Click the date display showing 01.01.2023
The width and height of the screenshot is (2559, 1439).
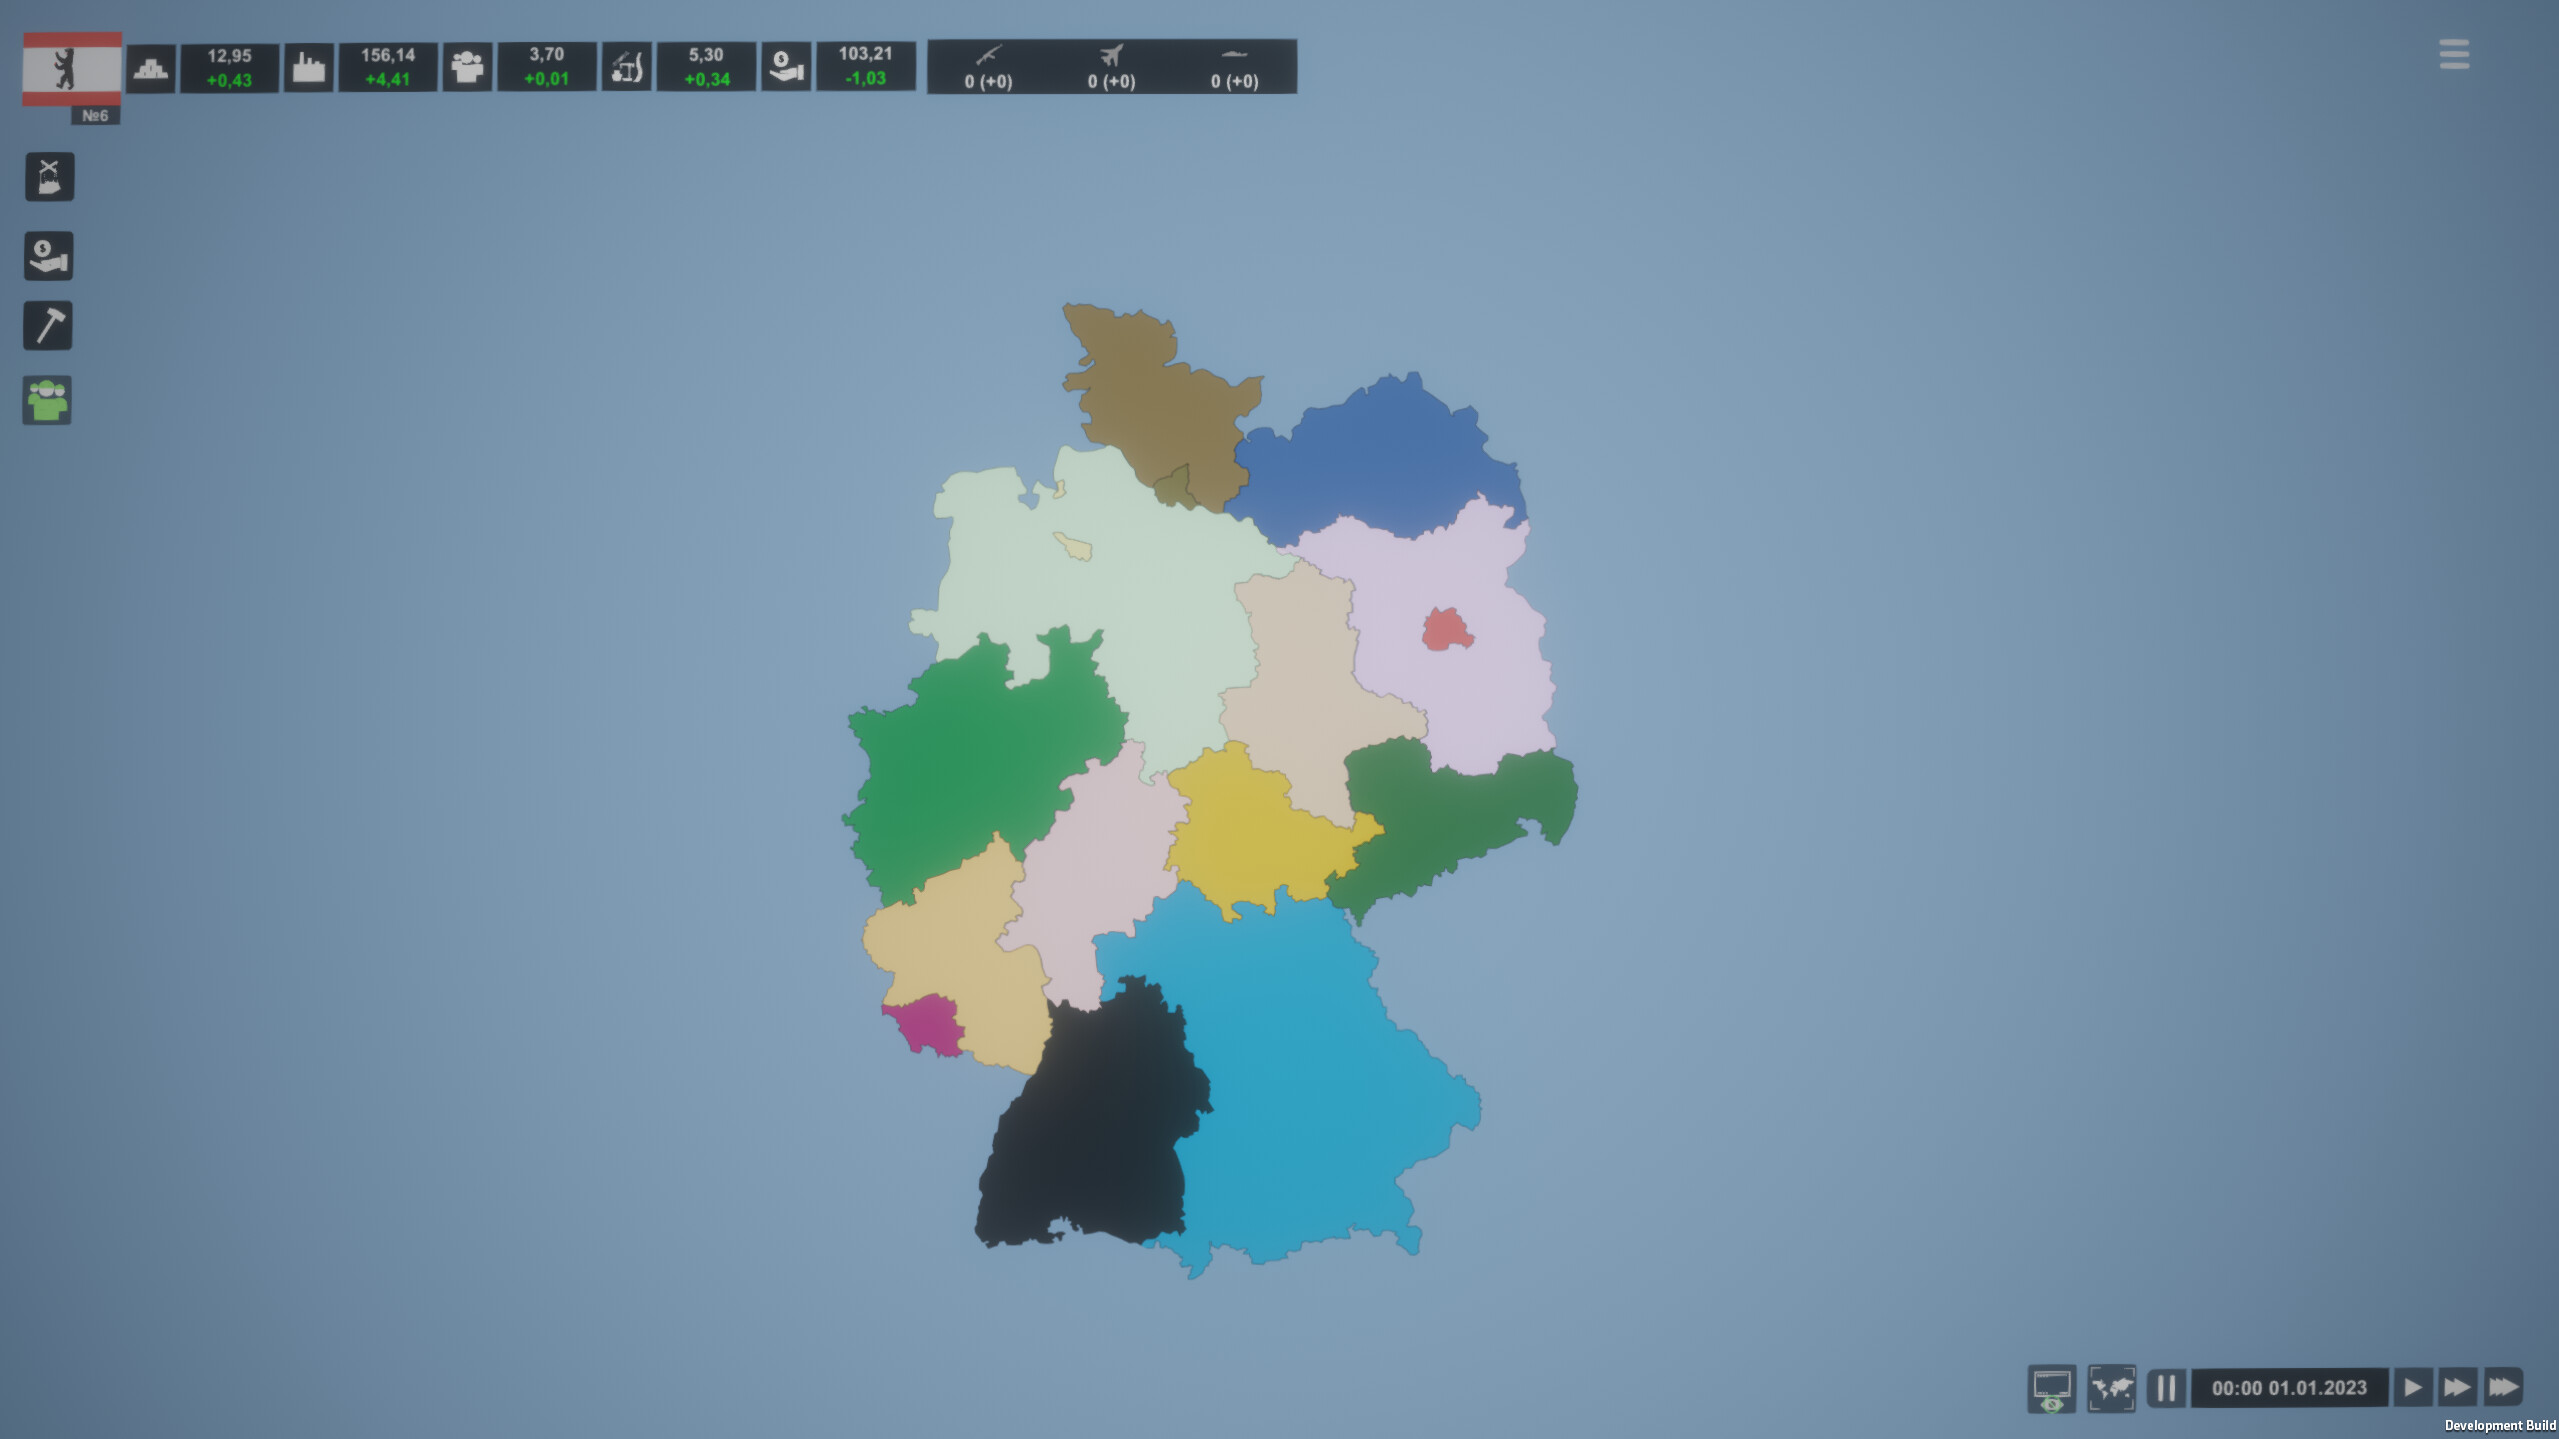(x=2289, y=1387)
